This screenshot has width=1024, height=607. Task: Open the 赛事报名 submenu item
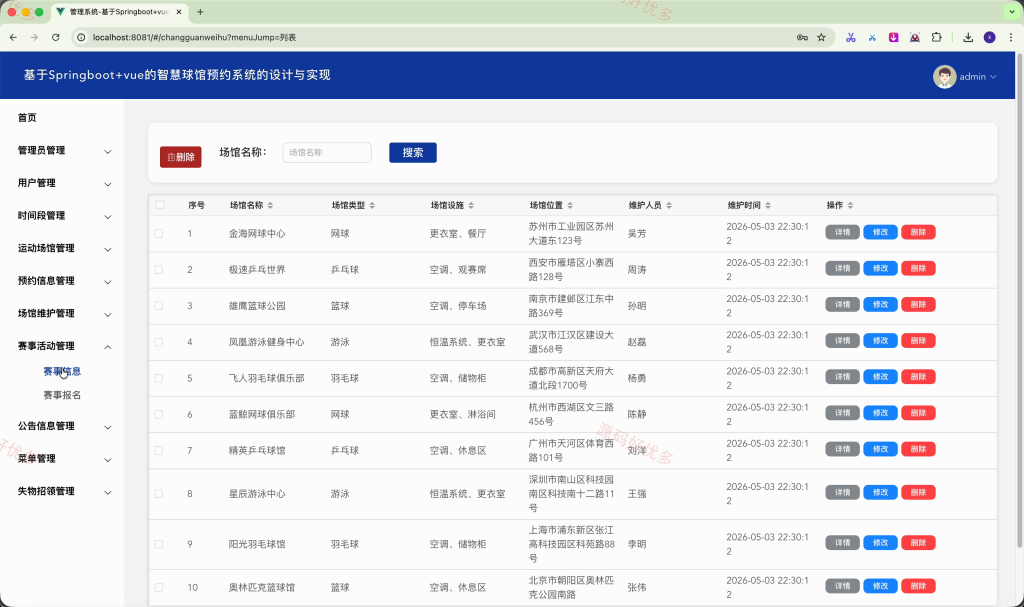pos(62,395)
